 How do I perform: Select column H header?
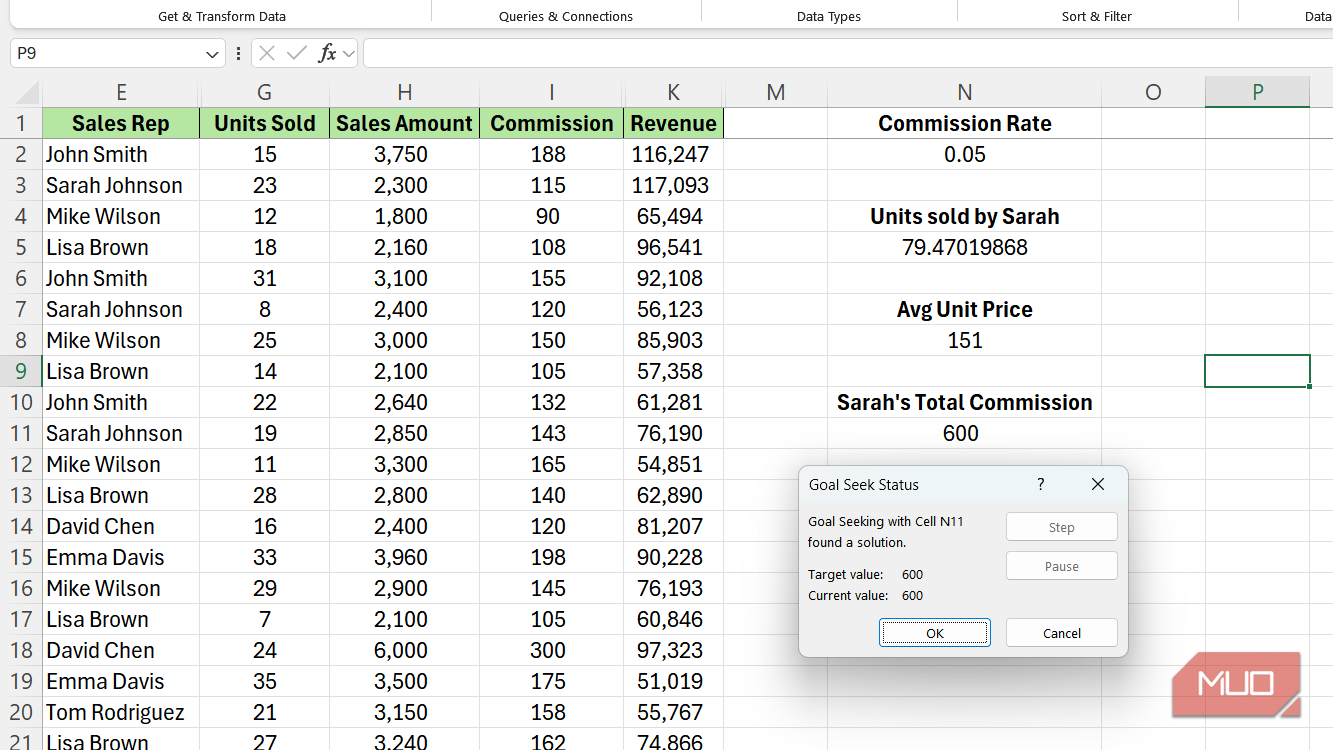tap(404, 92)
